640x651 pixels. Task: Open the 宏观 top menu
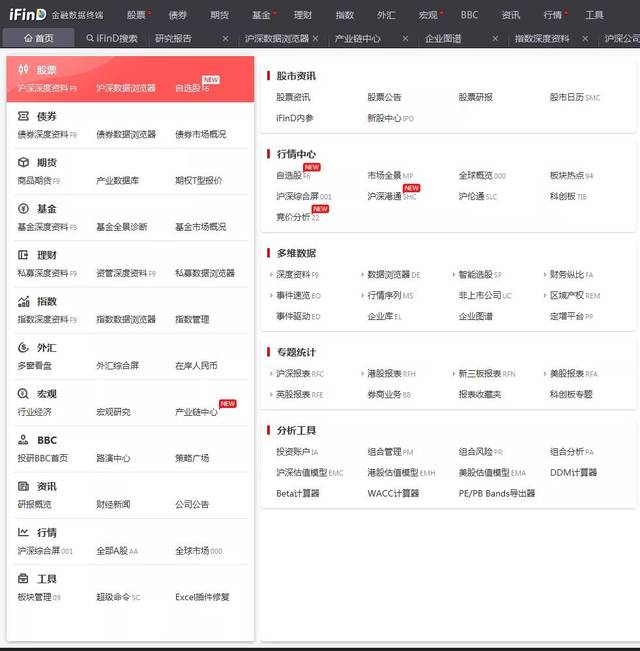pyautogui.click(x=428, y=15)
